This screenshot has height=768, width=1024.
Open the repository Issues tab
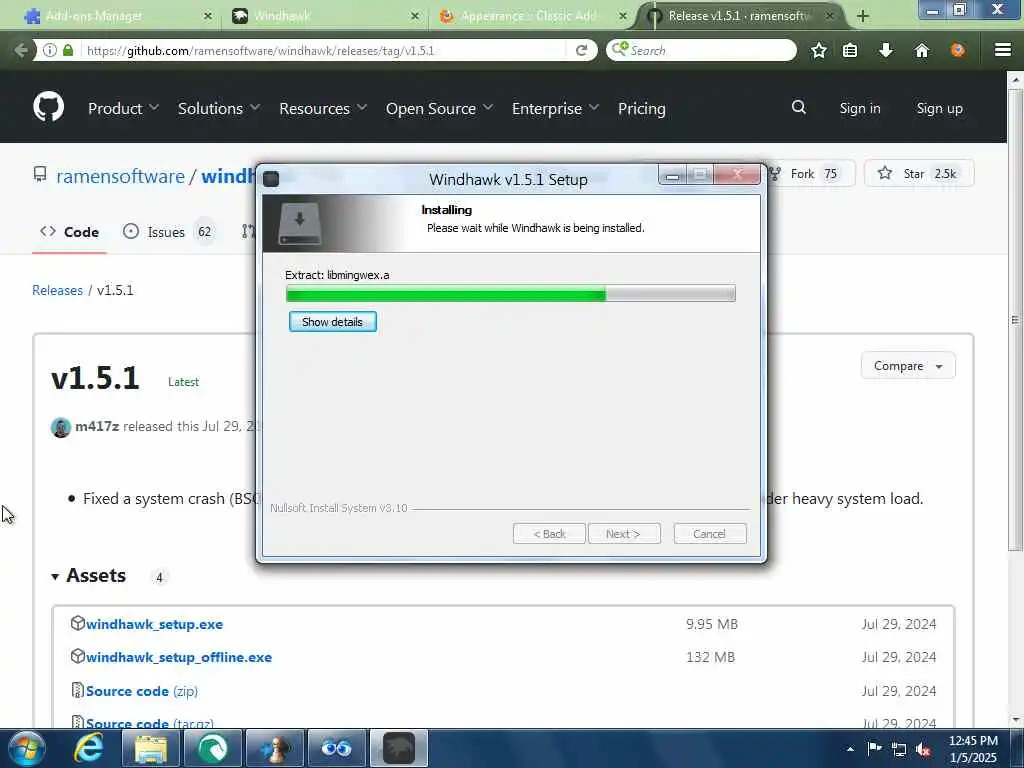(x=169, y=232)
